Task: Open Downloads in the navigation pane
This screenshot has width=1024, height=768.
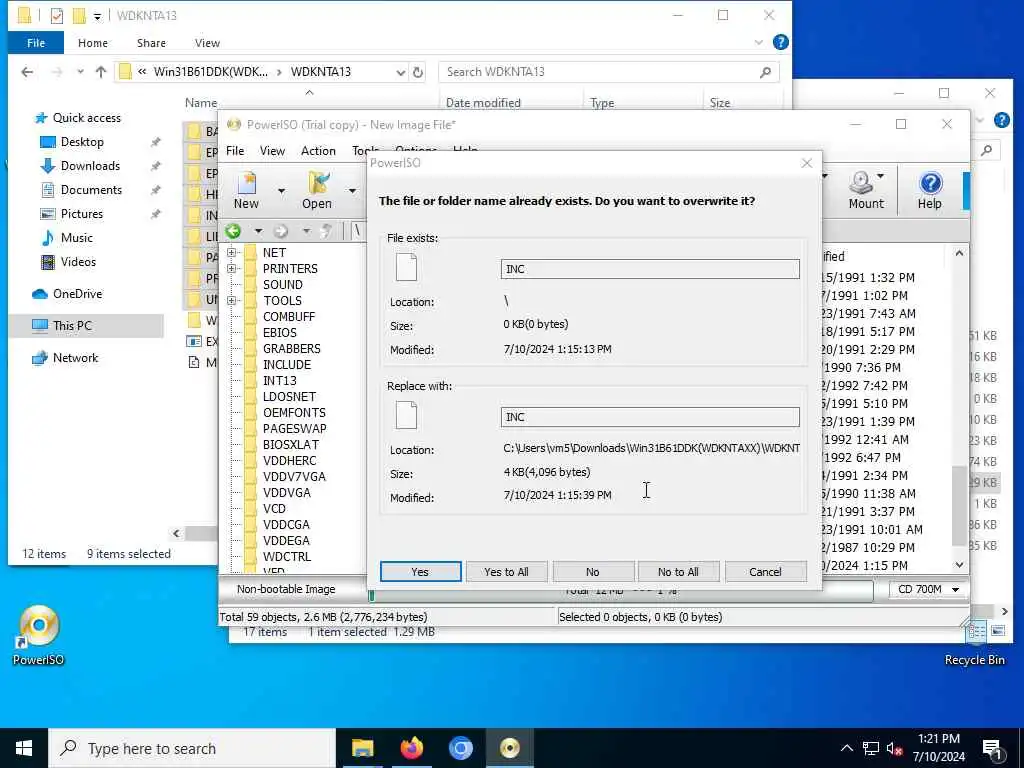Action: point(90,166)
